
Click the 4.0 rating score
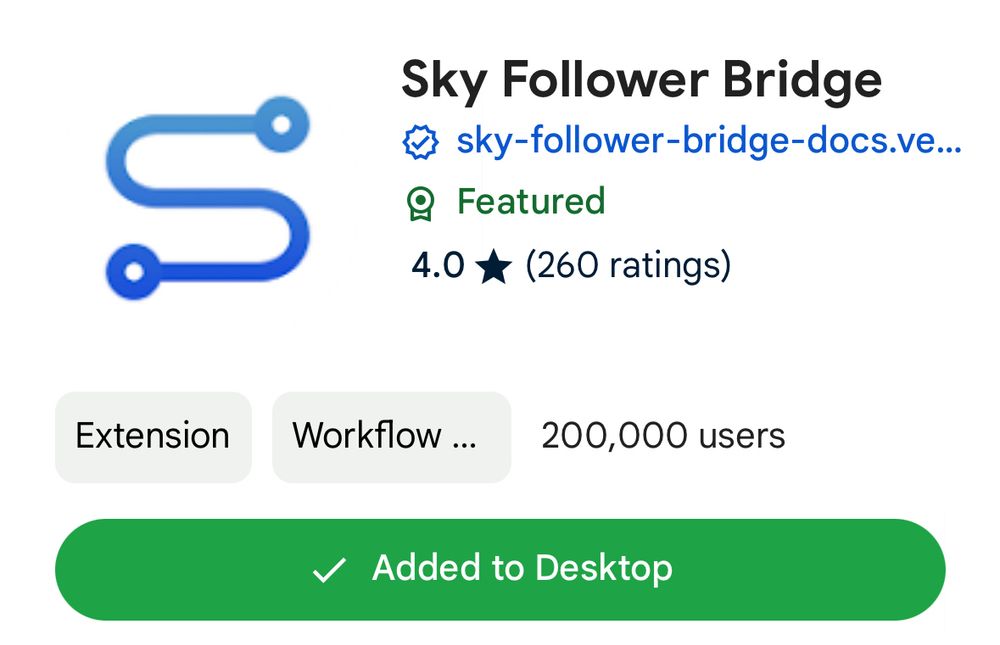pyautogui.click(x=437, y=265)
